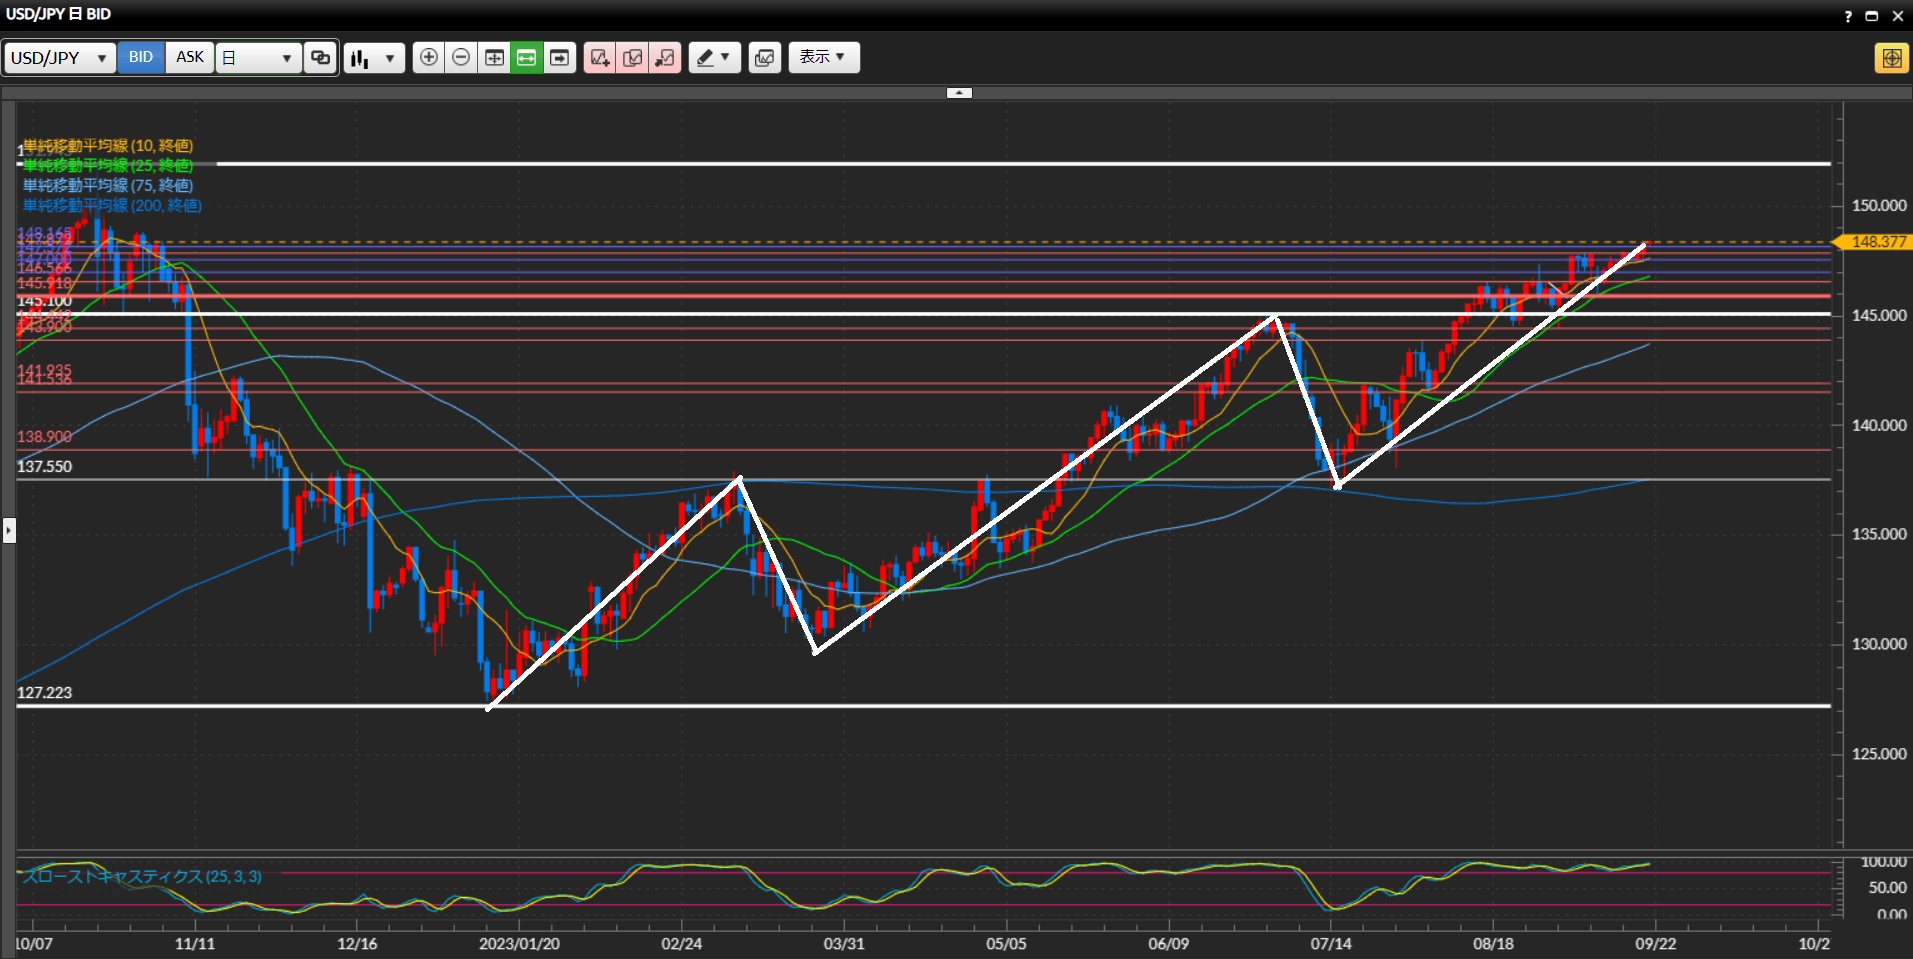Click the scroll to latest bar icon
The image size is (1913, 959).
(559, 58)
